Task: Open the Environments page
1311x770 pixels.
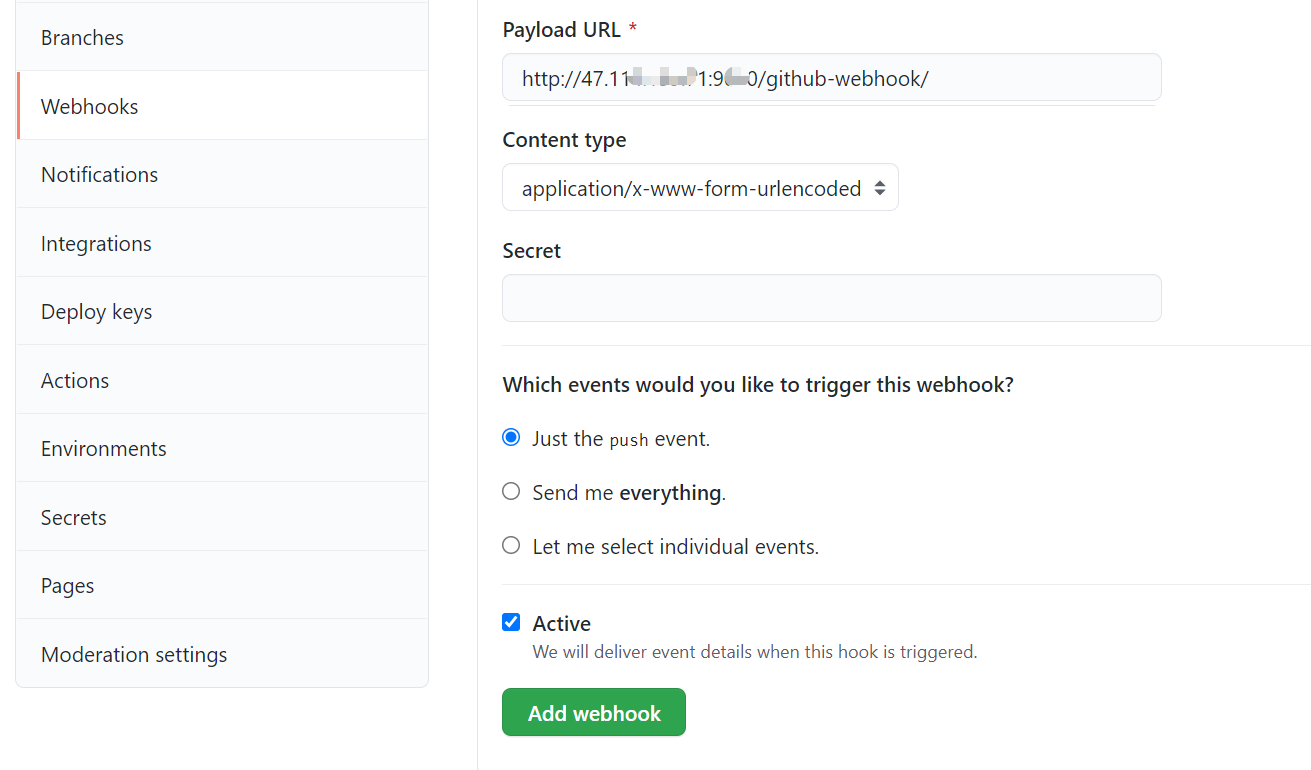Action: [x=222, y=448]
